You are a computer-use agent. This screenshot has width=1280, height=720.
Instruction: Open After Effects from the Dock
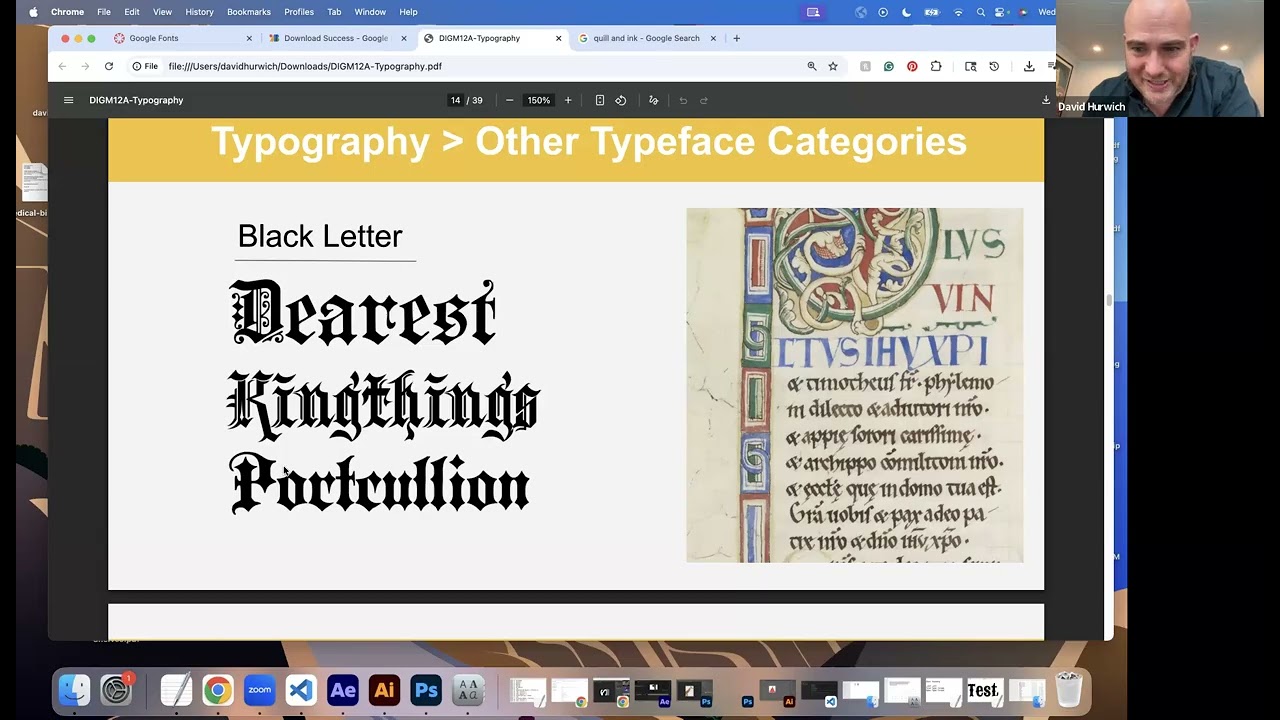click(343, 690)
